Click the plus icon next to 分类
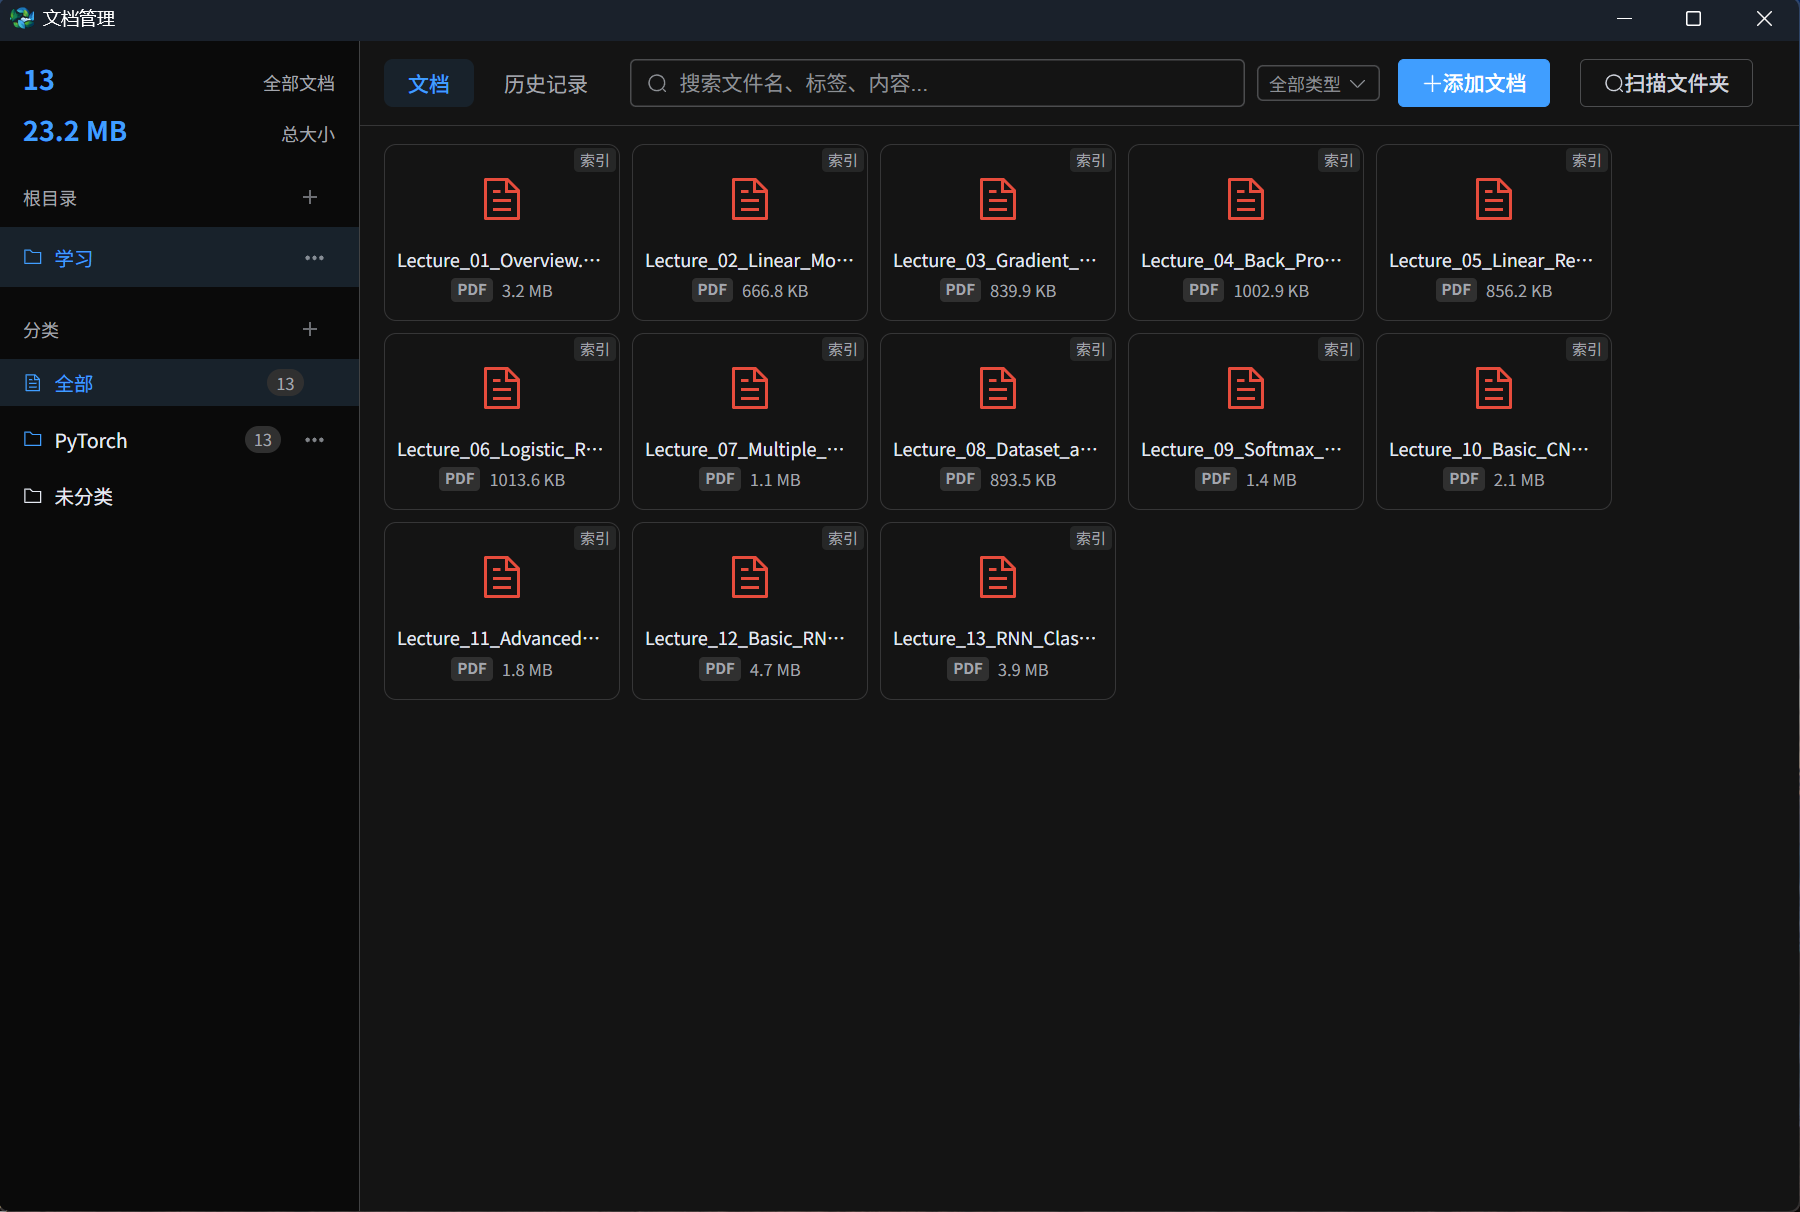Viewport: 1800px width, 1212px height. (310, 329)
